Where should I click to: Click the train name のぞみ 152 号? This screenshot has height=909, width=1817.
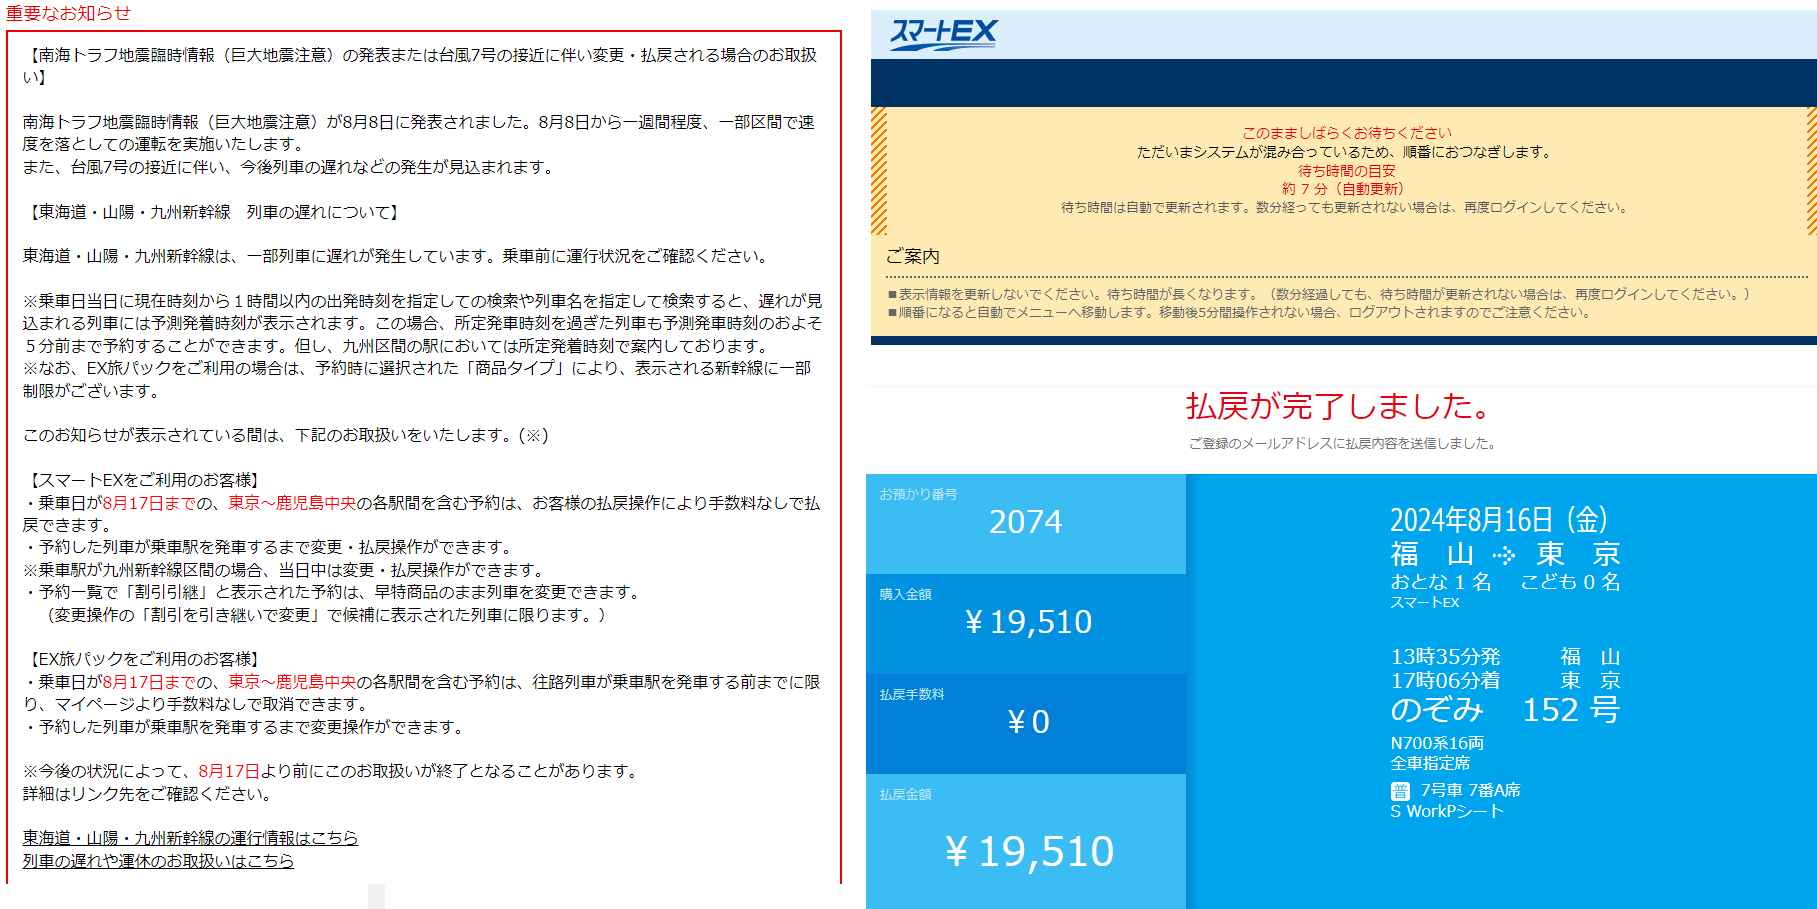point(1505,710)
